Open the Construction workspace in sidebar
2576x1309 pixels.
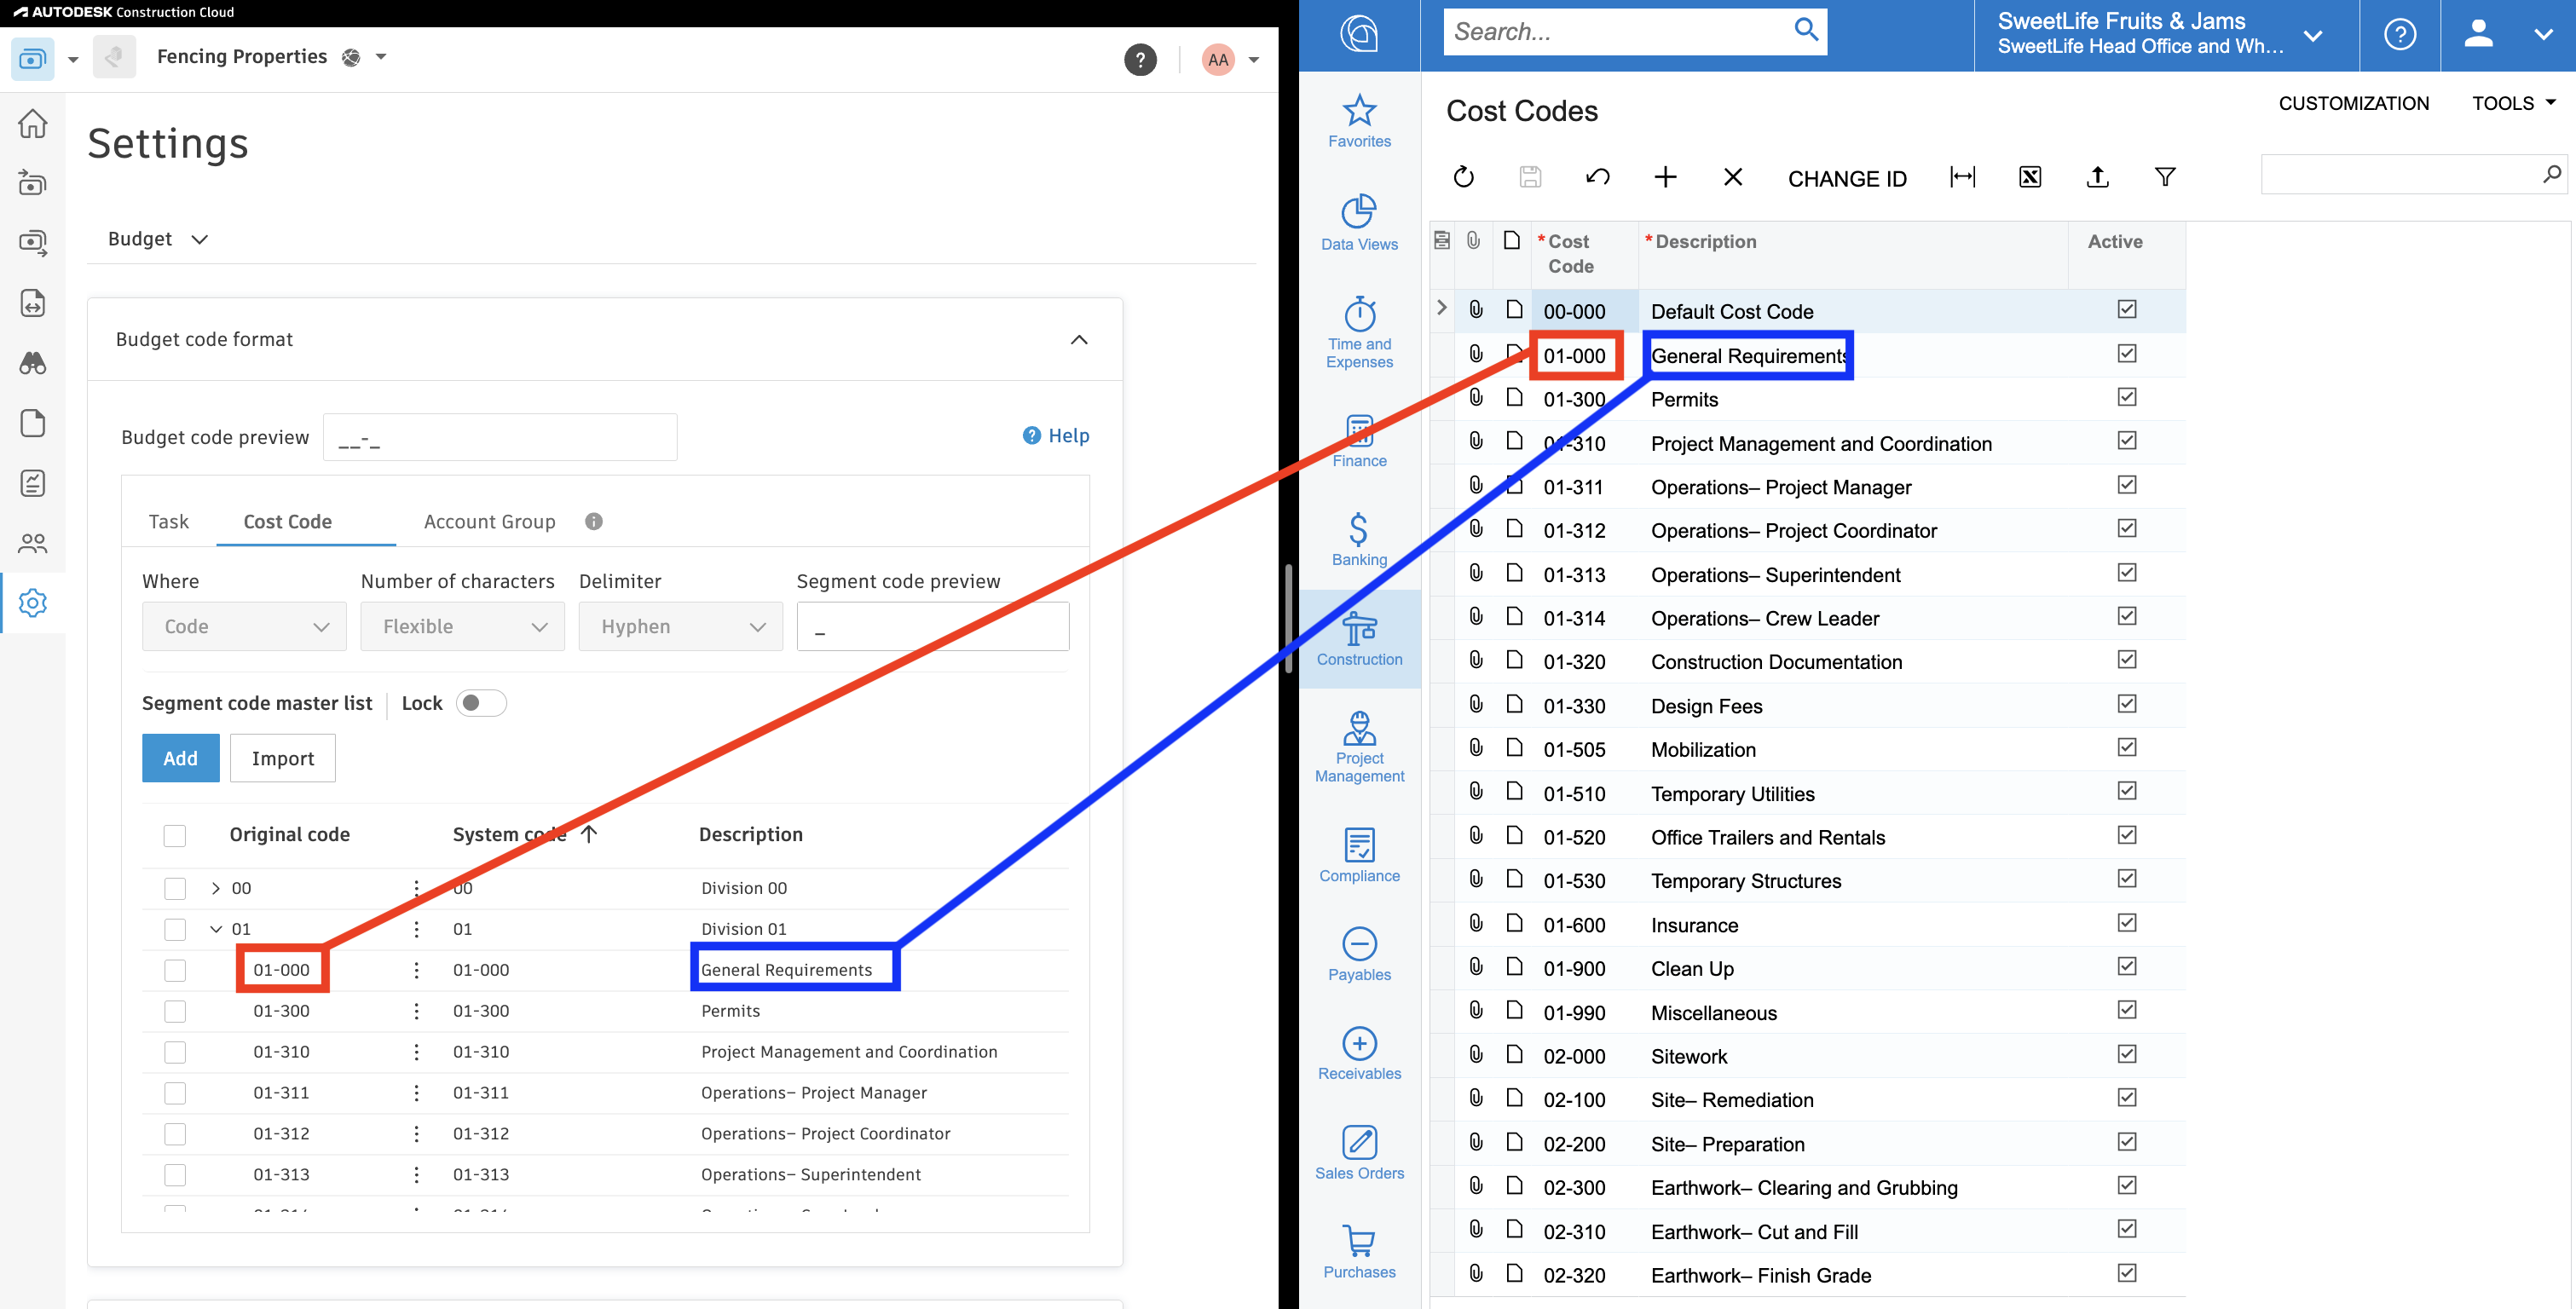coord(1359,639)
